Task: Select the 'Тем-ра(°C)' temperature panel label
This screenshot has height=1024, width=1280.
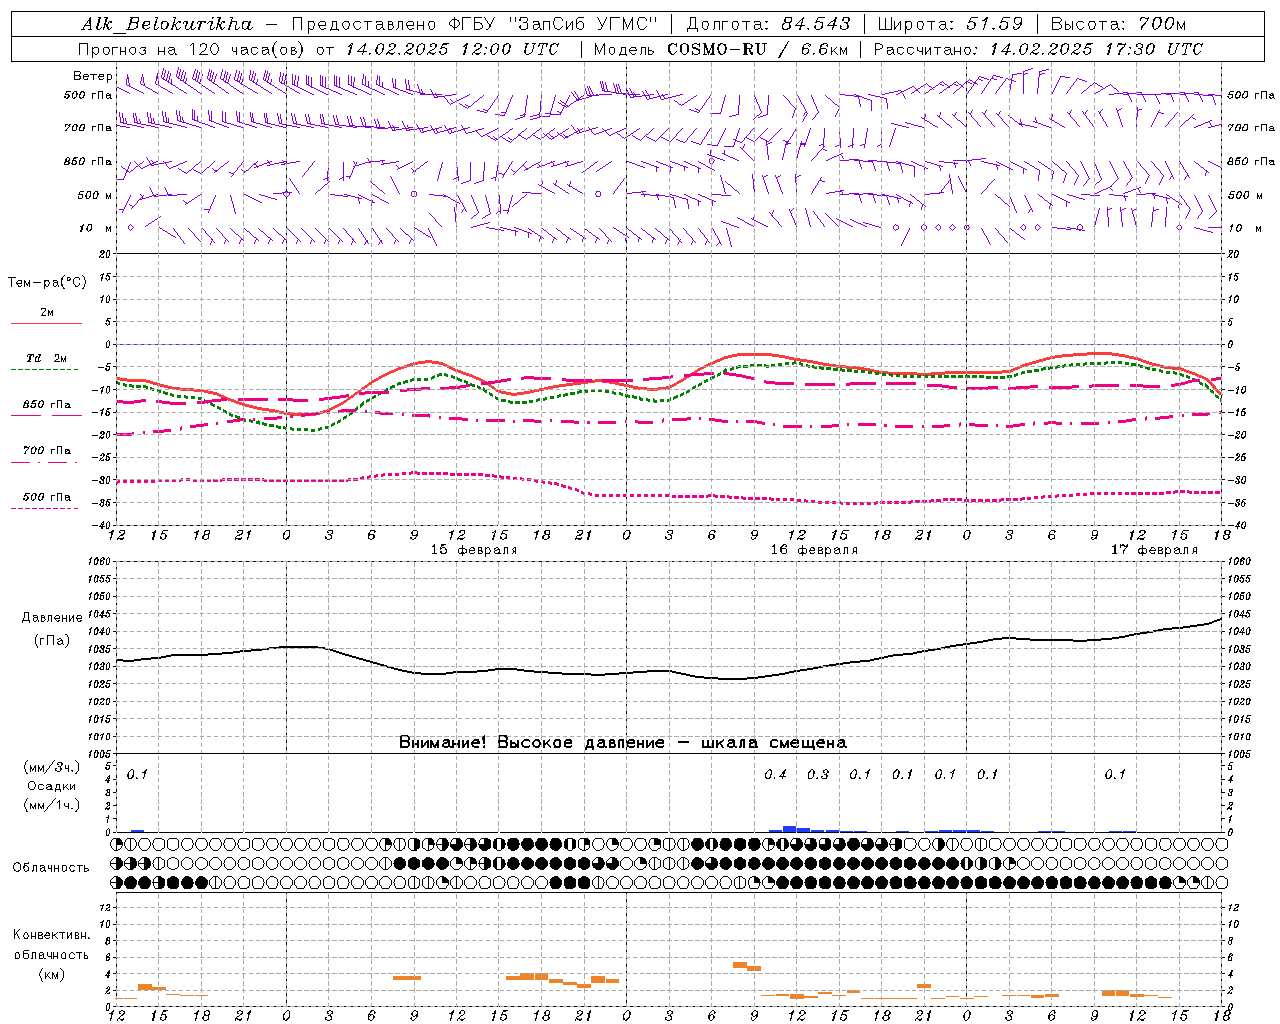Action: point(47,283)
